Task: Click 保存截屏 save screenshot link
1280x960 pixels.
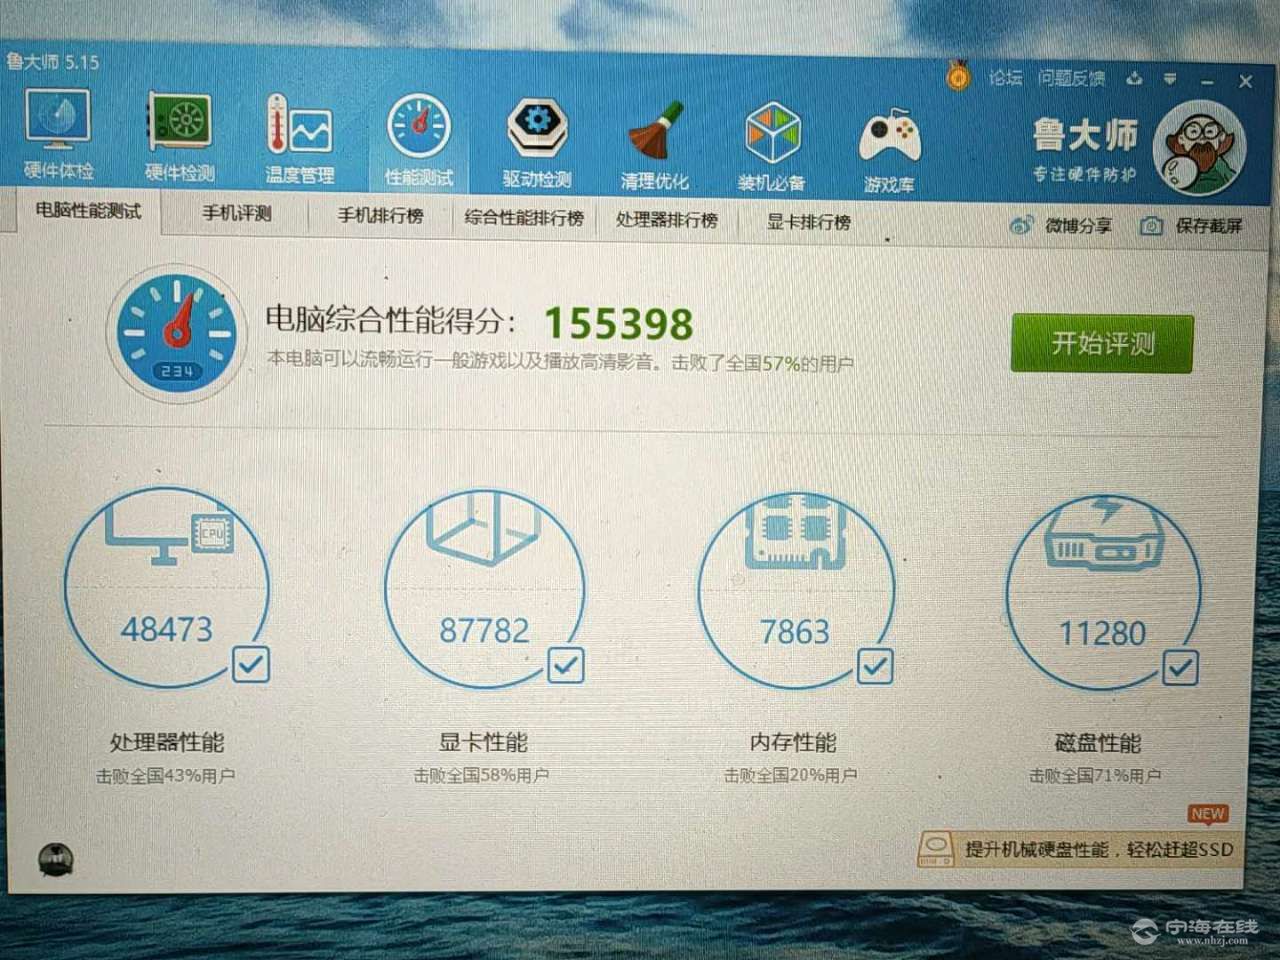Action: (1209, 226)
